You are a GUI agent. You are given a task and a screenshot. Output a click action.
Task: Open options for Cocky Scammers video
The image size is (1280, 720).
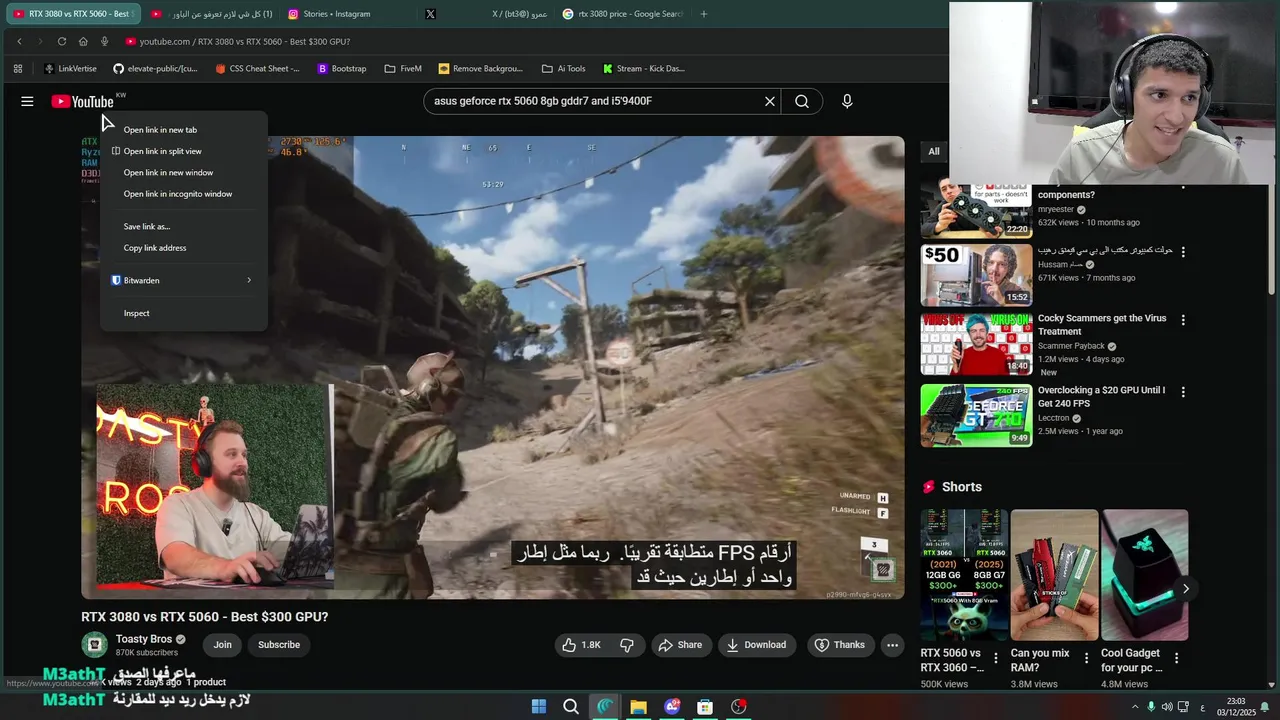coord(1183,320)
